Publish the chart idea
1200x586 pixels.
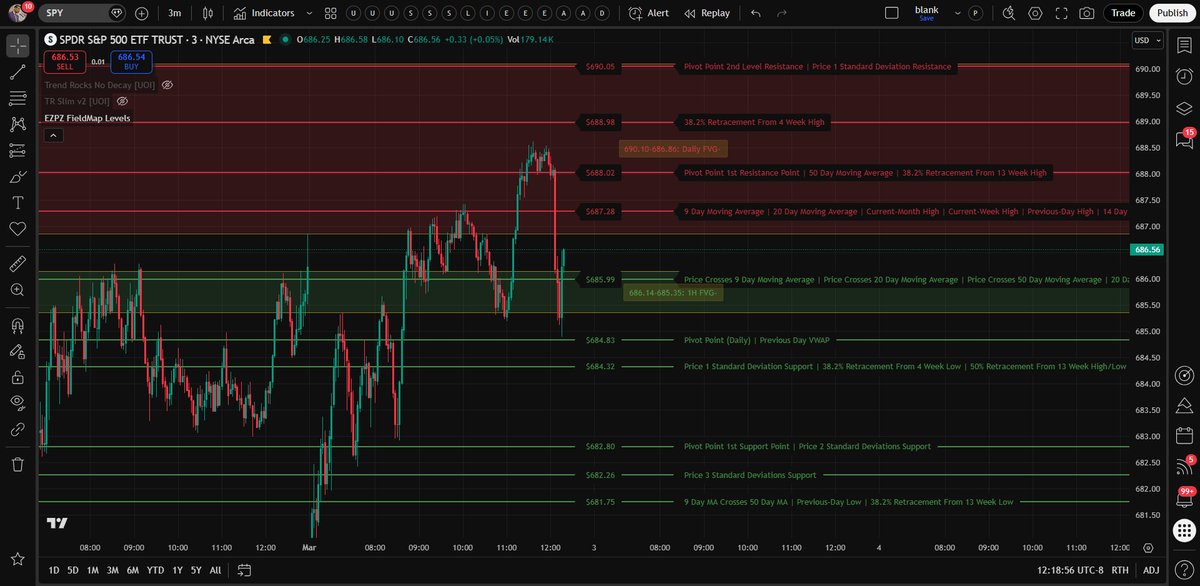coord(1171,13)
